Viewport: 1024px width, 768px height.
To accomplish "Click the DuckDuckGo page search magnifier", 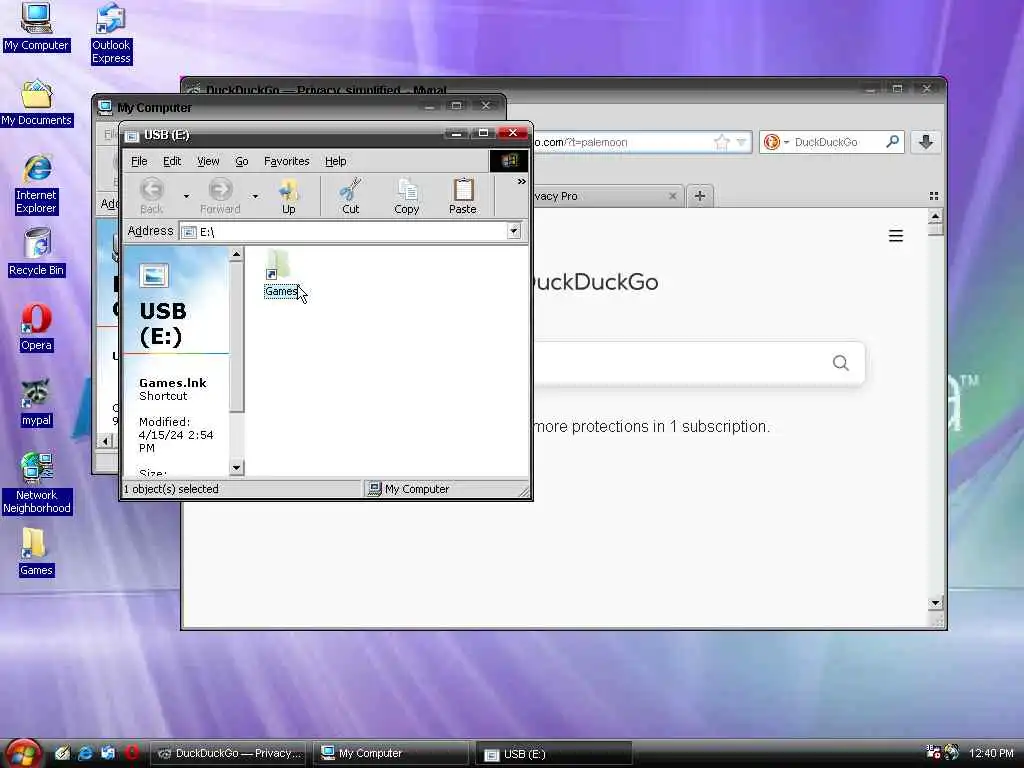I will [x=840, y=362].
